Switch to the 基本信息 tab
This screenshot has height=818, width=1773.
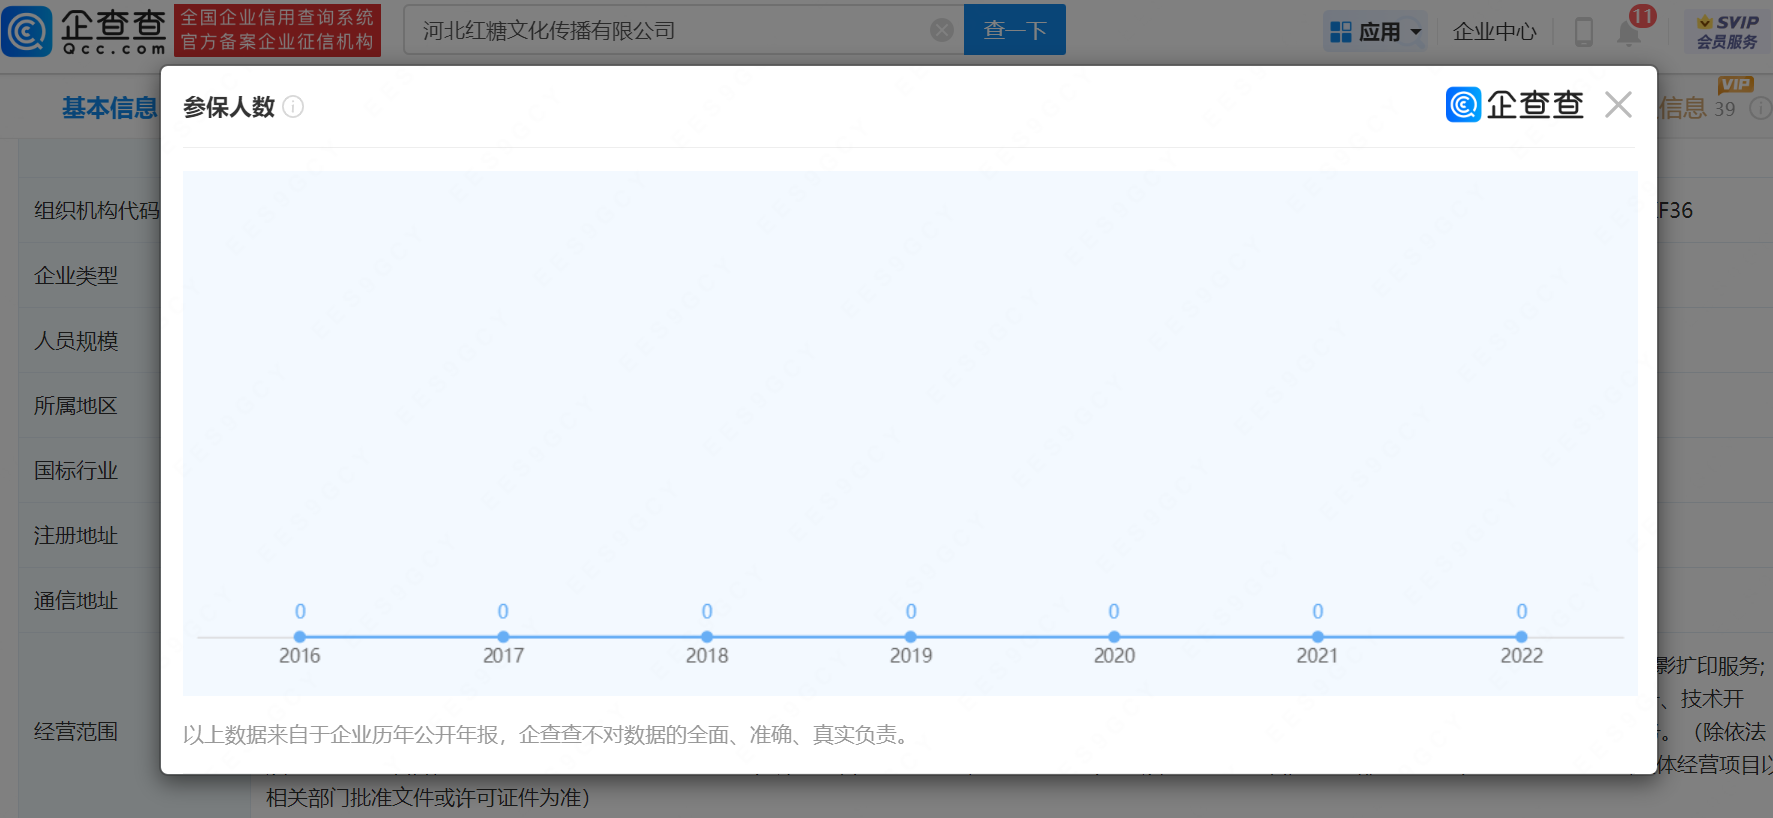[109, 108]
